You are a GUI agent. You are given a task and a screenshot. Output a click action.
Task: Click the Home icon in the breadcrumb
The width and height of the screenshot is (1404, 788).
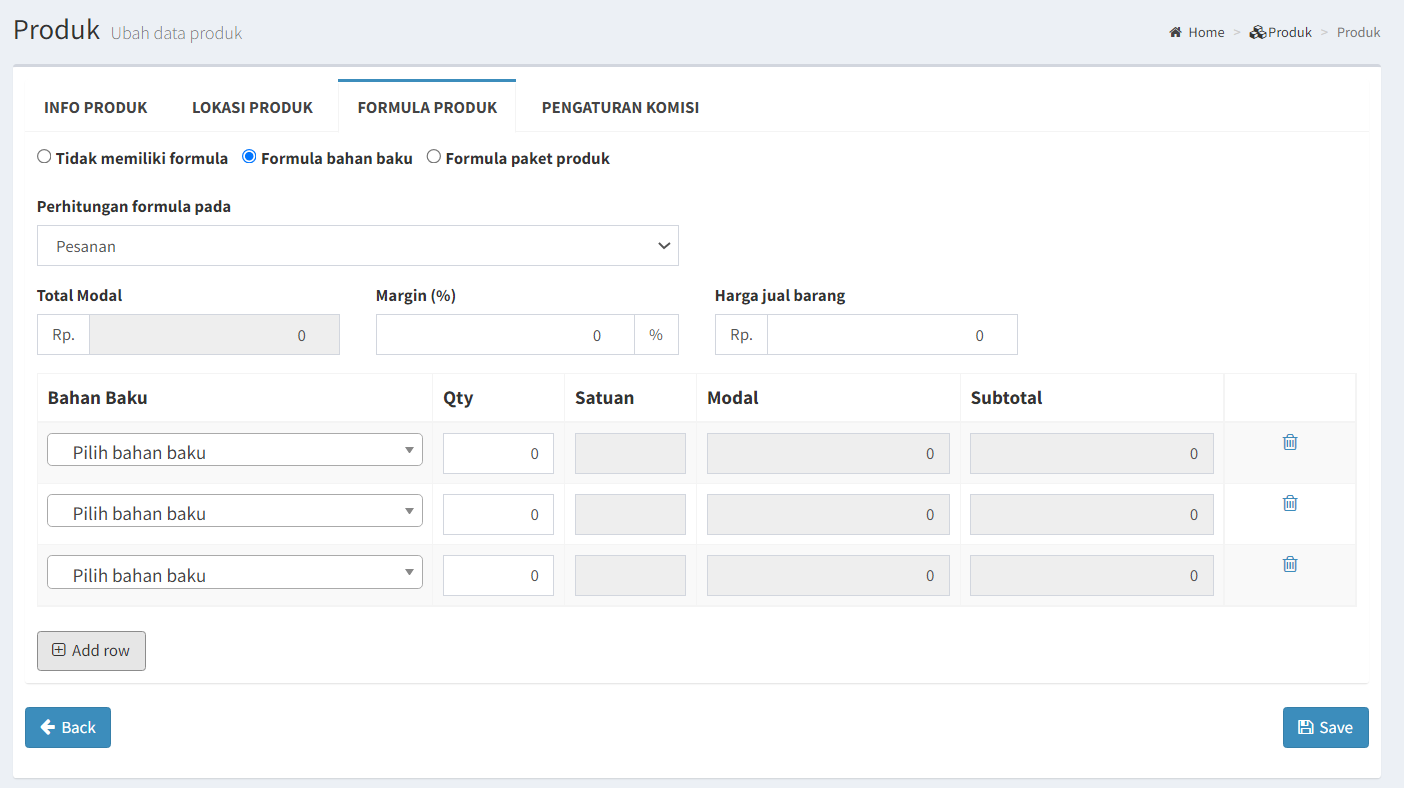click(x=1176, y=32)
